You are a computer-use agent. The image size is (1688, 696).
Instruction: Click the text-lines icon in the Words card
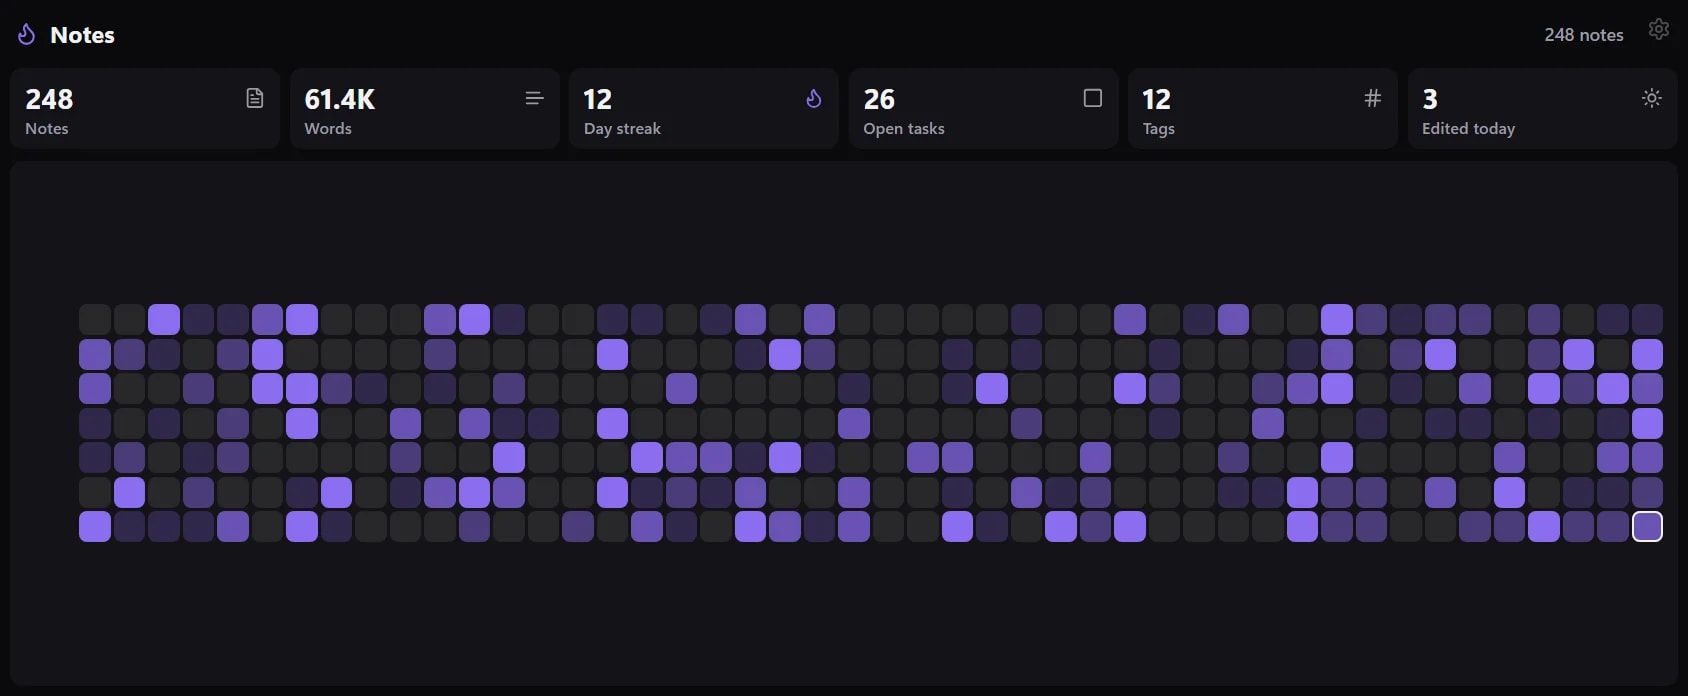click(534, 98)
